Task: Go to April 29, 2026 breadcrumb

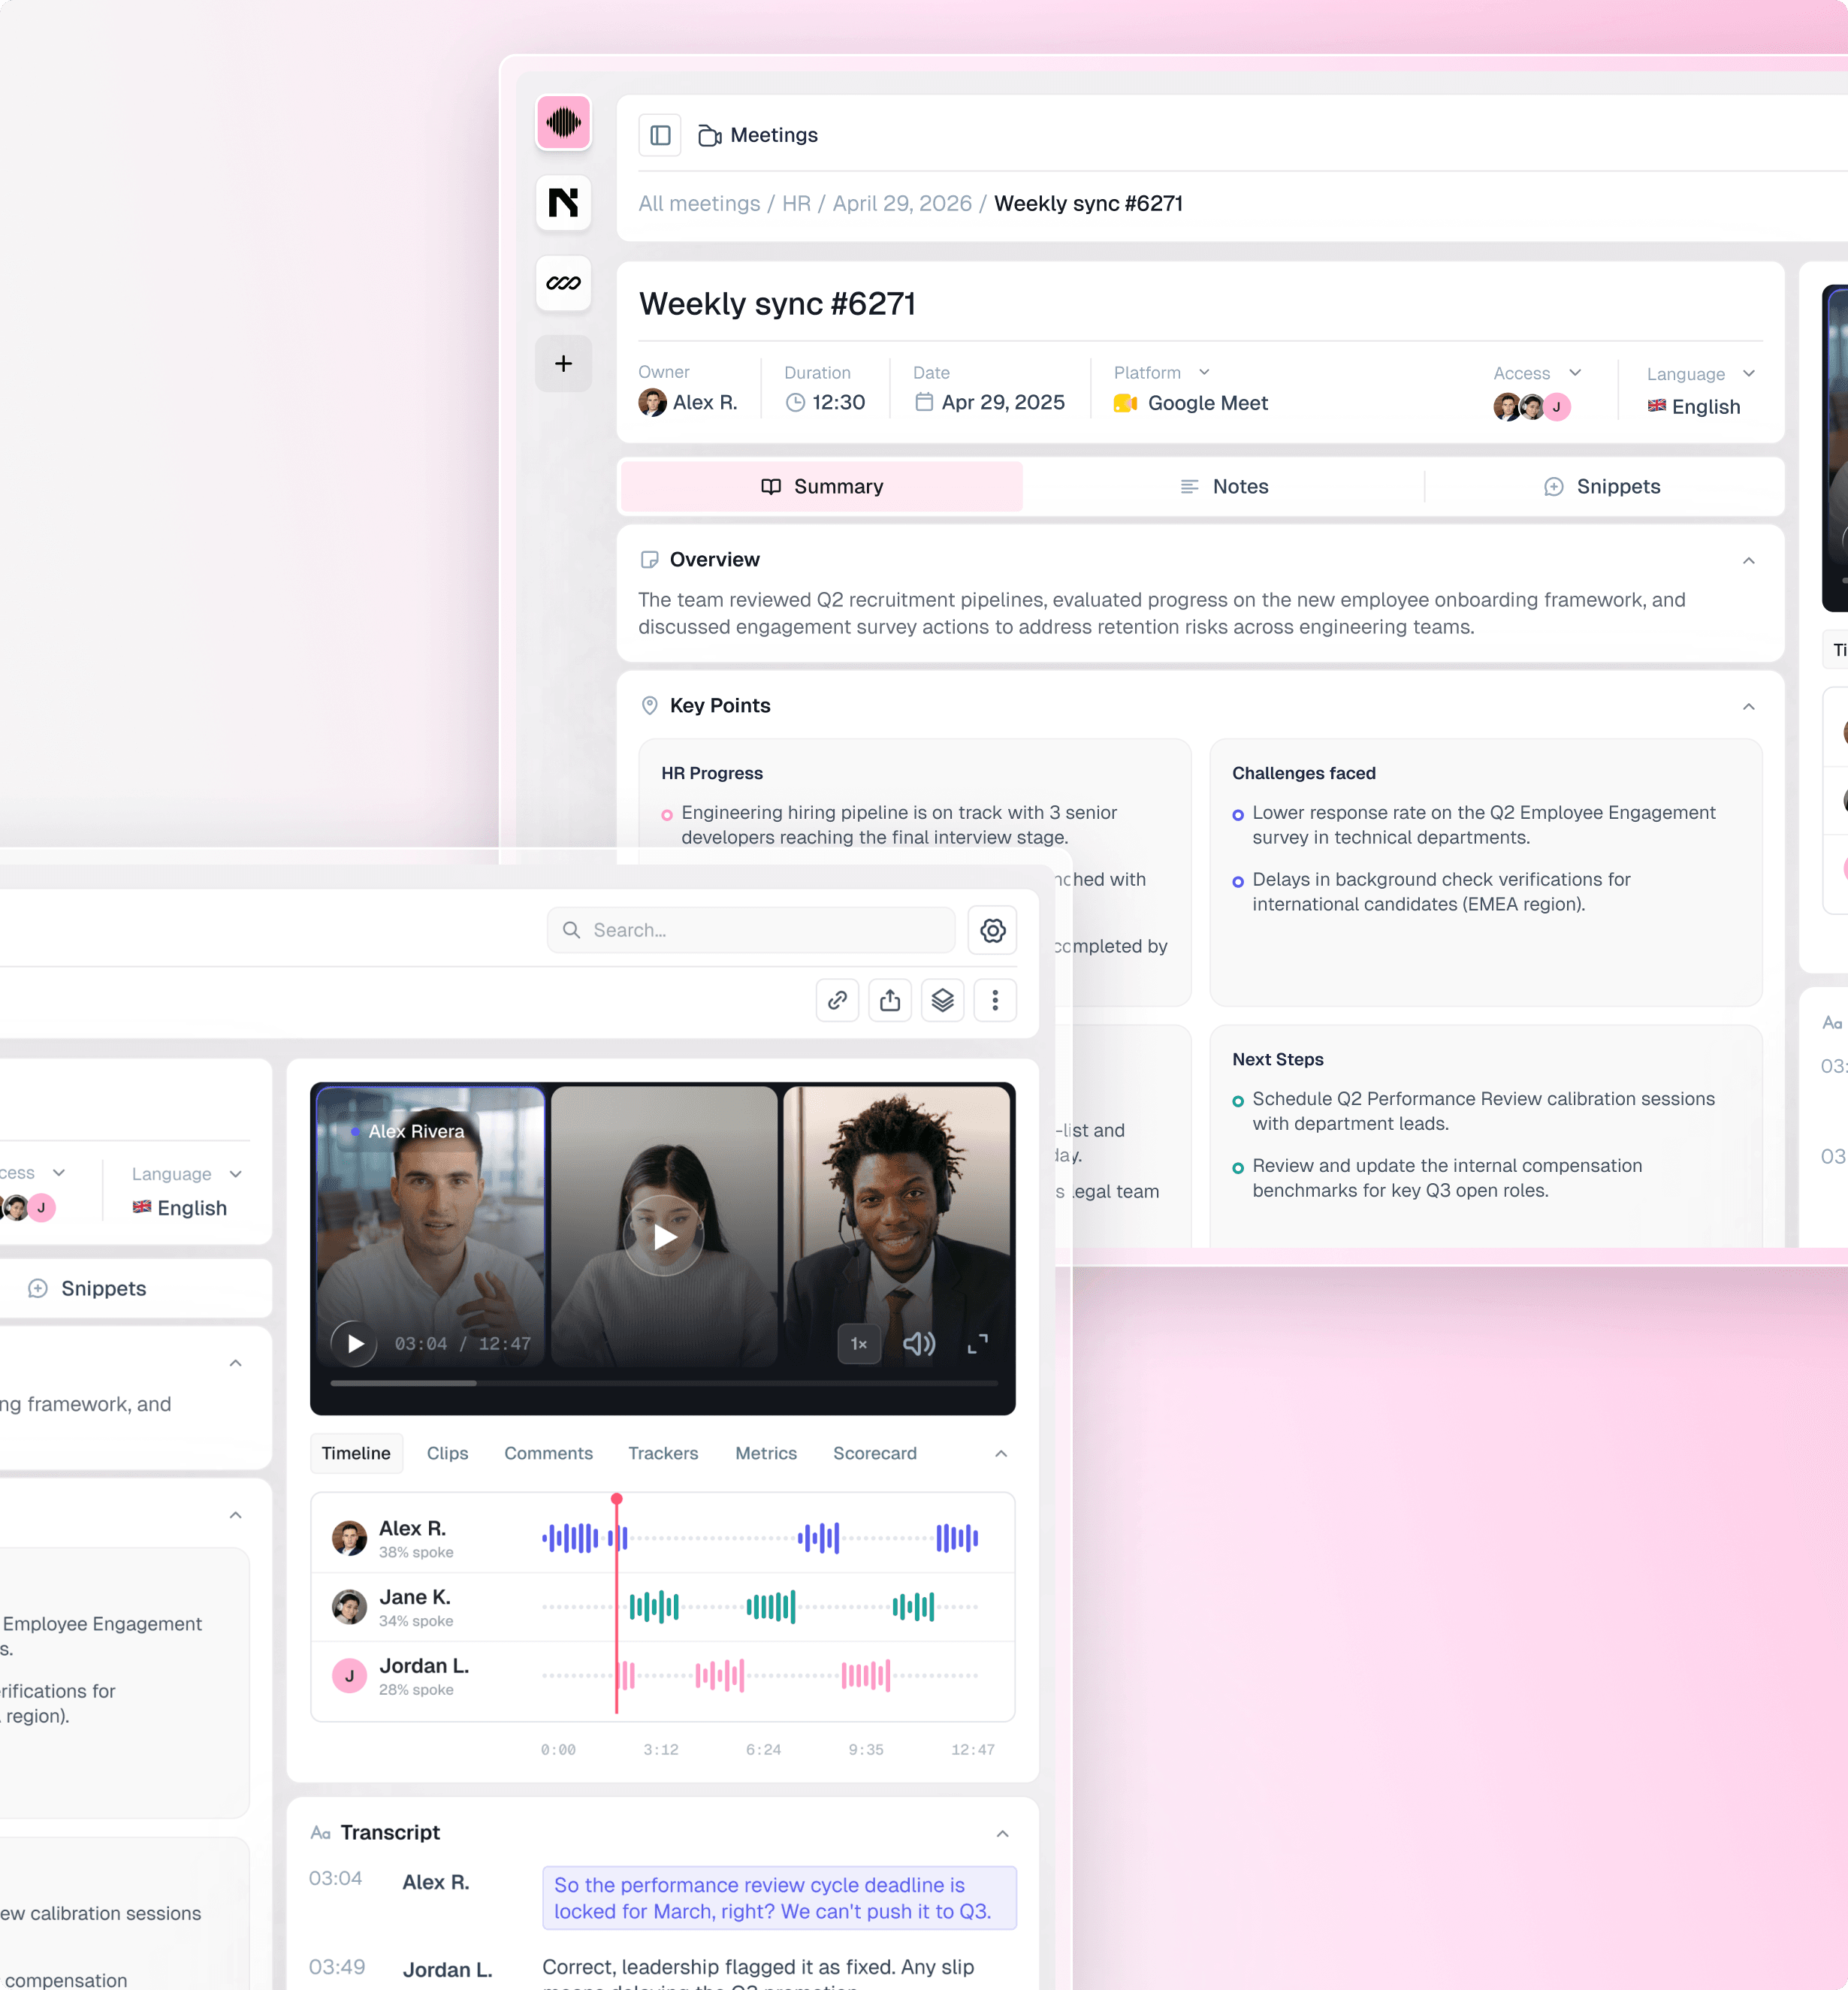Action: click(x=902, y=203)
